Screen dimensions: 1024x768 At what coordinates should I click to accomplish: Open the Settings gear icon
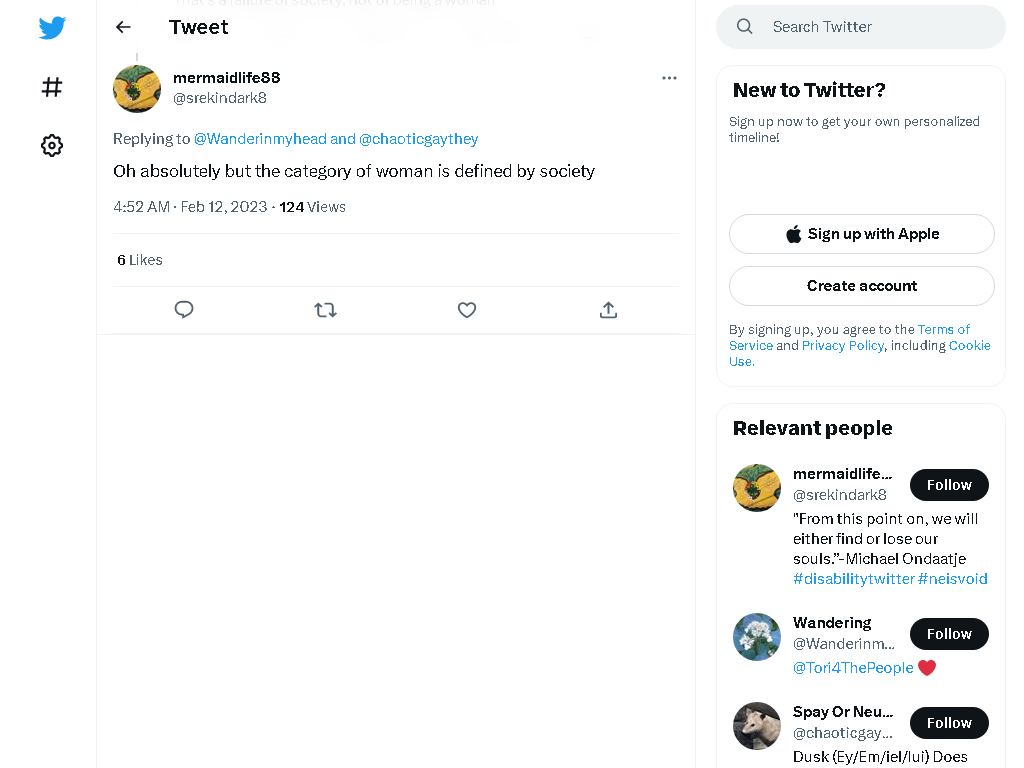(52, 145)
